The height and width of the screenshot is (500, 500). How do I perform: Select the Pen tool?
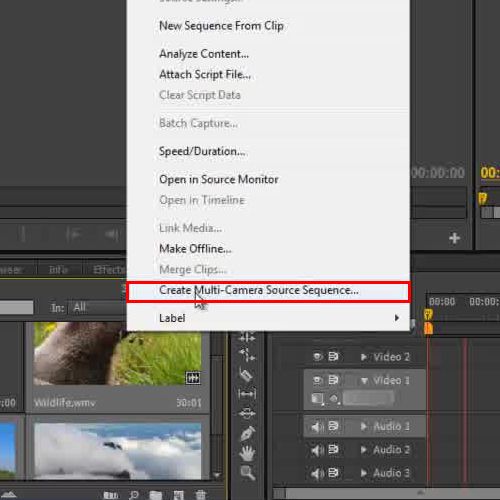point(247,433)
